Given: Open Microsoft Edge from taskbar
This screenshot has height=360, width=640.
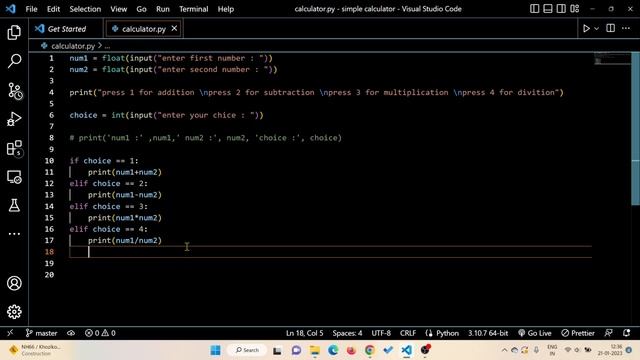Looking at the screenshot, I should click(x=333, y=350).
